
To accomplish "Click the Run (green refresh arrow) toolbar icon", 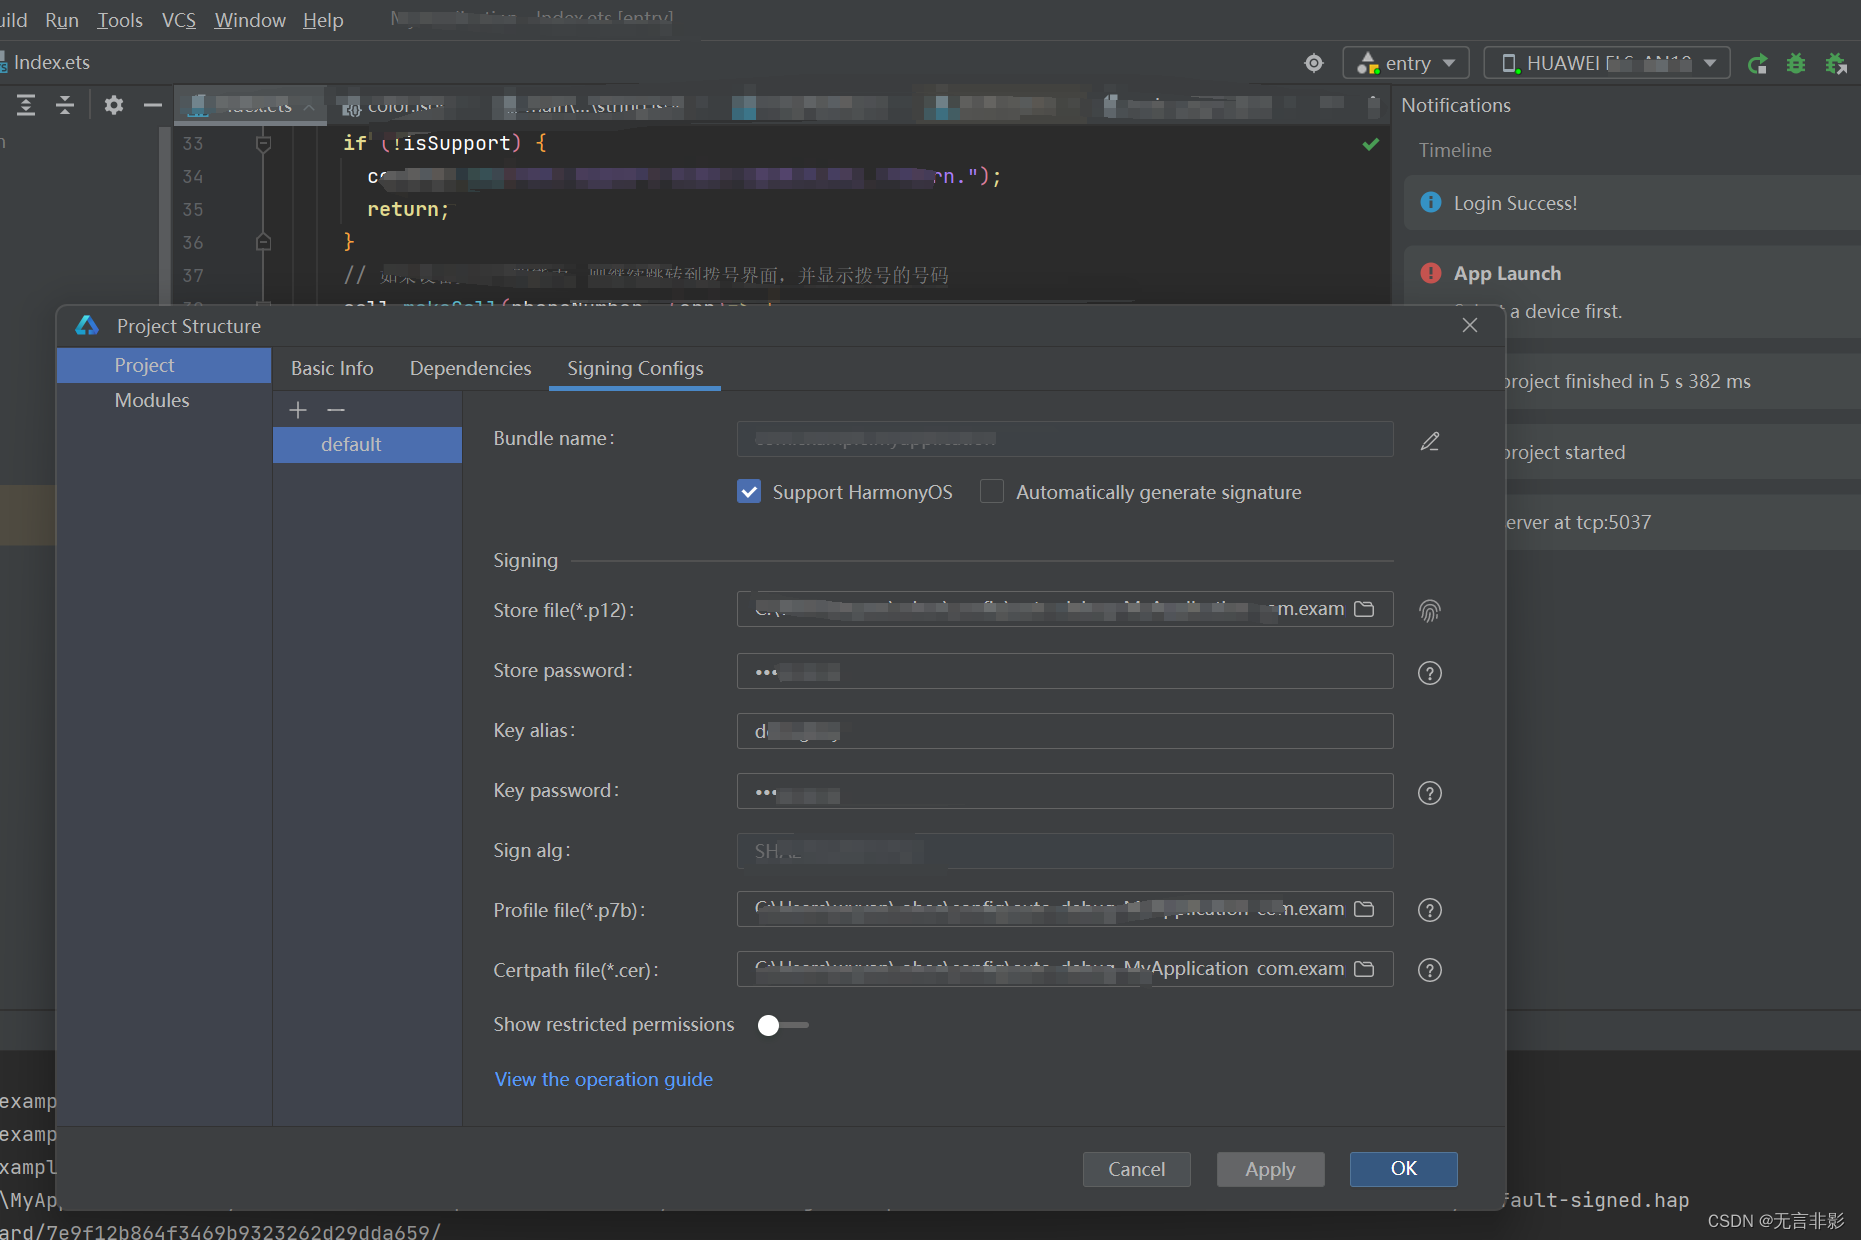I will click(1757, 64).
